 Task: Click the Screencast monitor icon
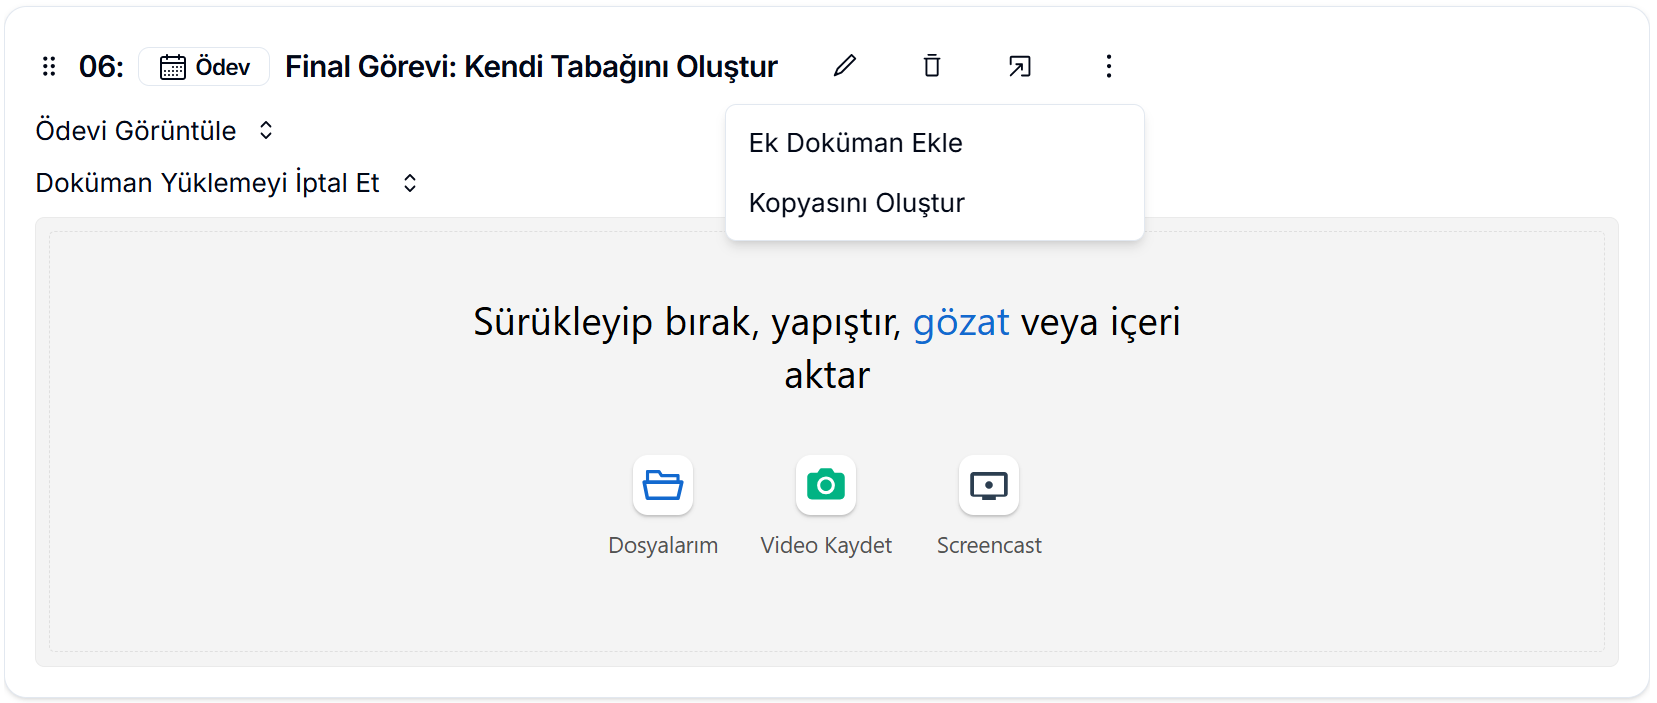pos(989,486)
